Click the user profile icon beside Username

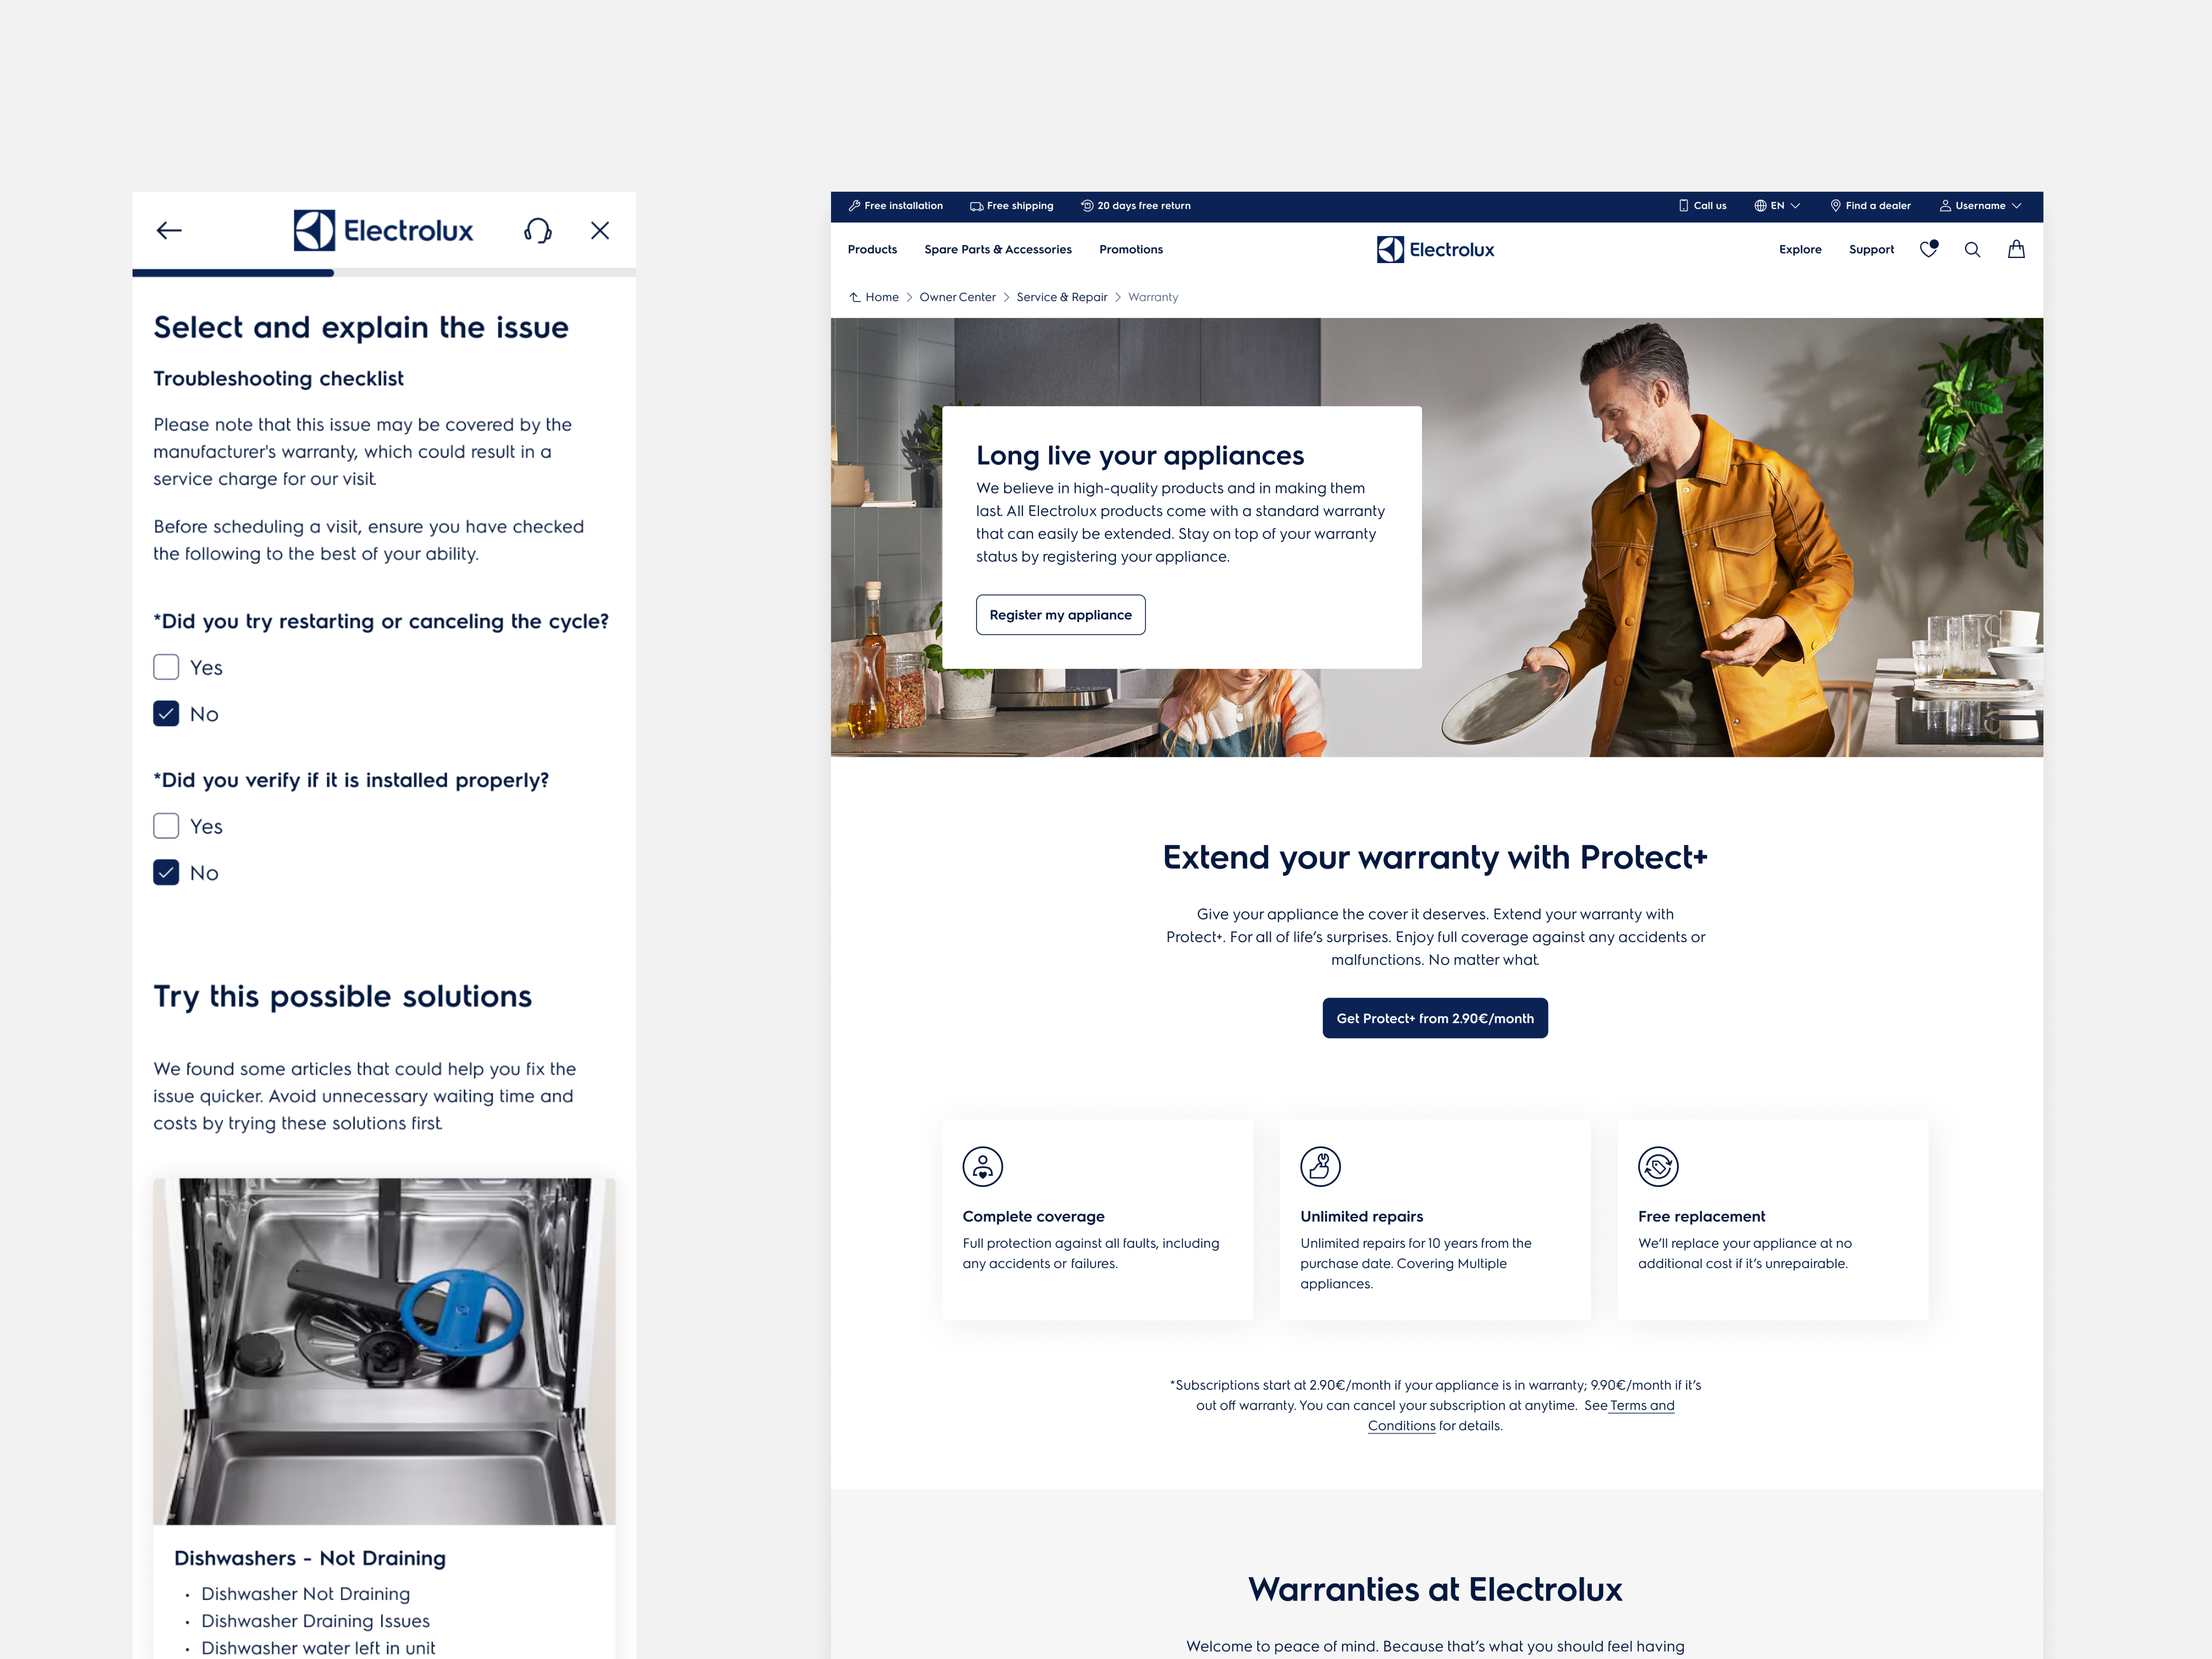(1945, 206)
